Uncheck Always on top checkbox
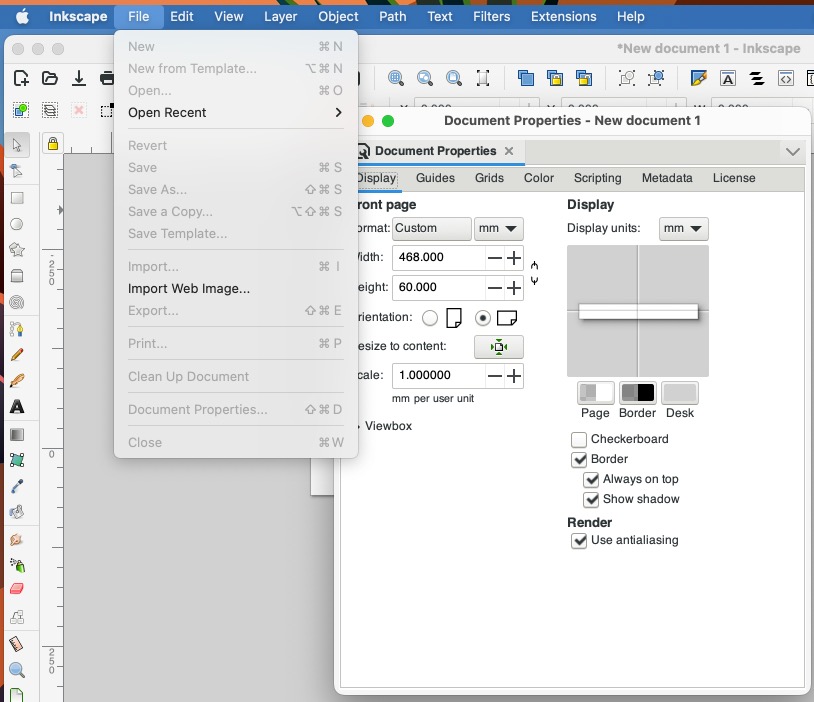This screenshot has height=702, width=814. tap(591, 479)
